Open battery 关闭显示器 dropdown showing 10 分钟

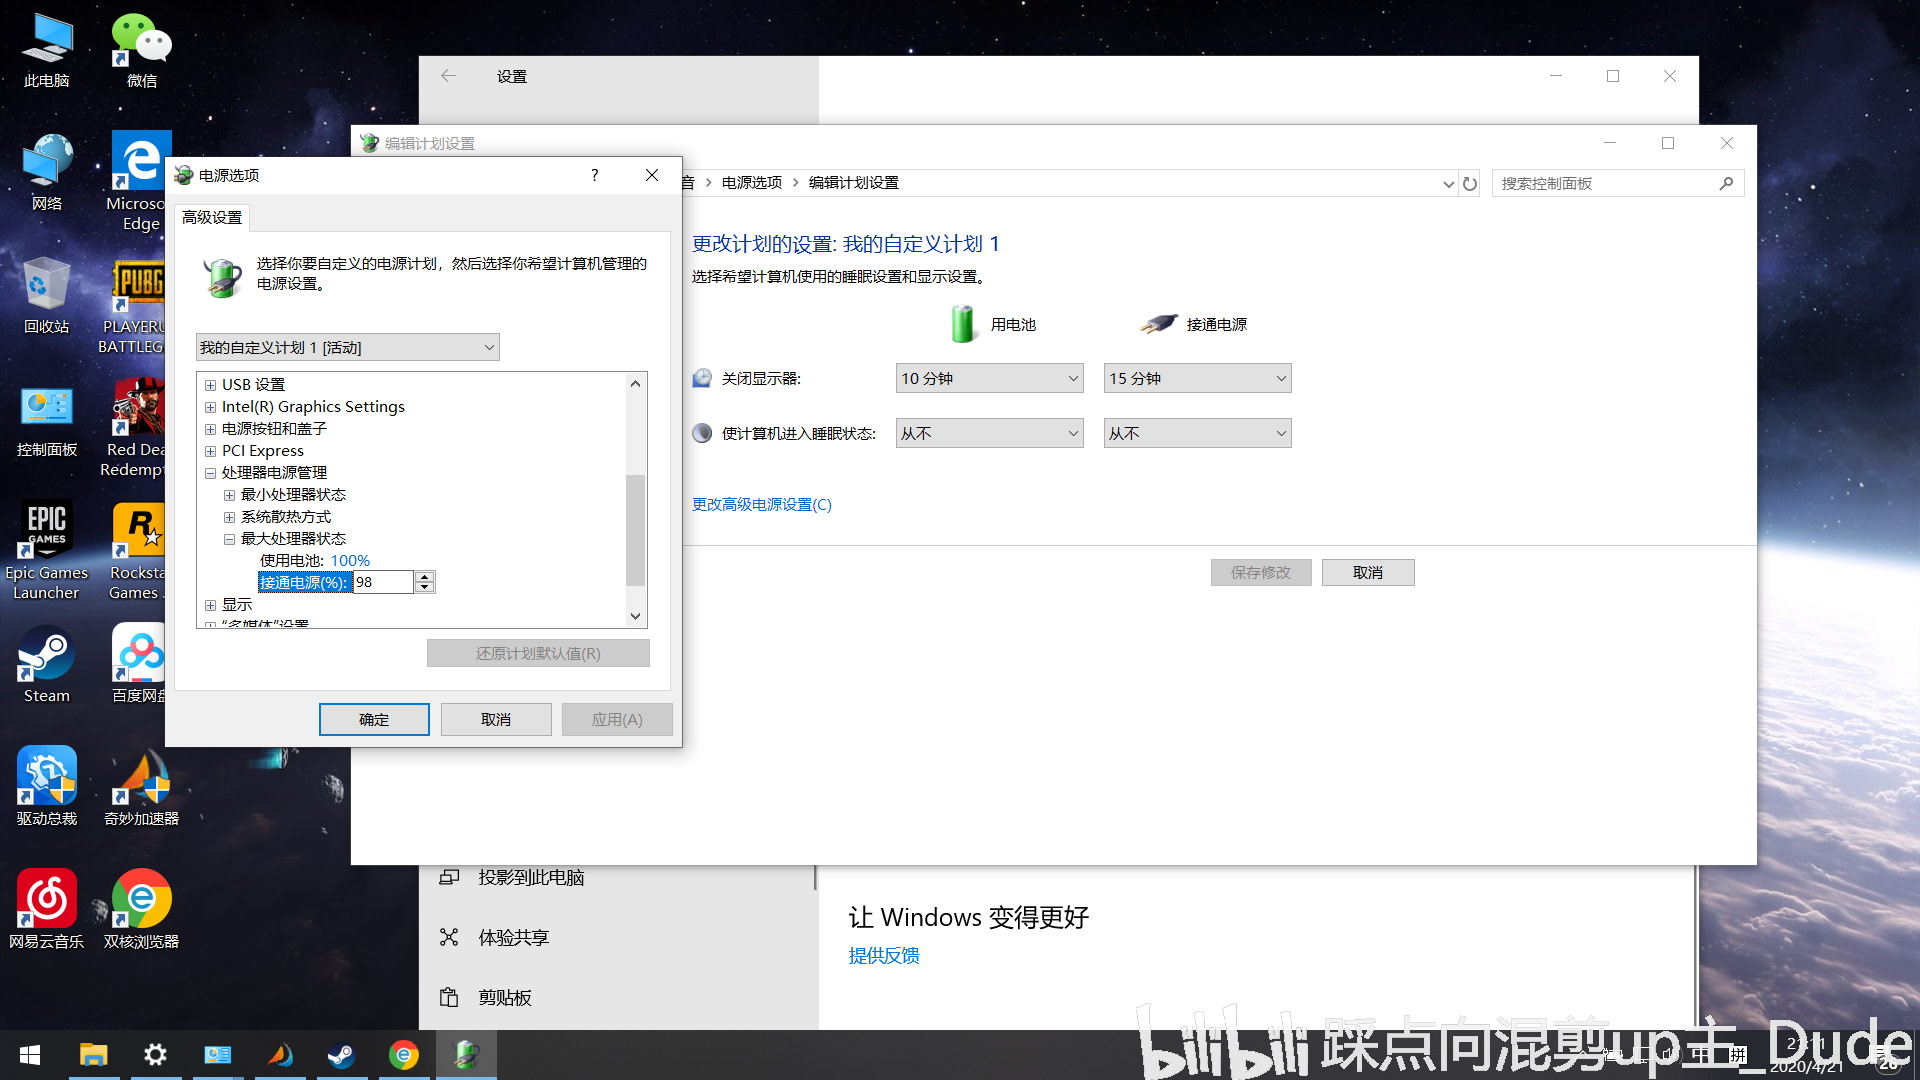[x=989, y=378]
